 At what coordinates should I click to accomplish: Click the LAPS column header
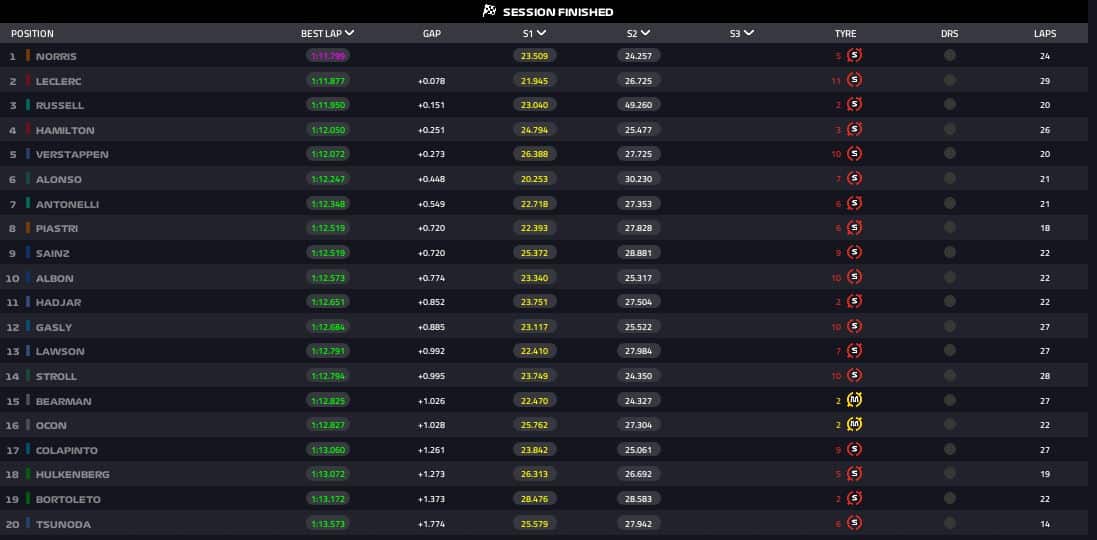[1045, 34]
